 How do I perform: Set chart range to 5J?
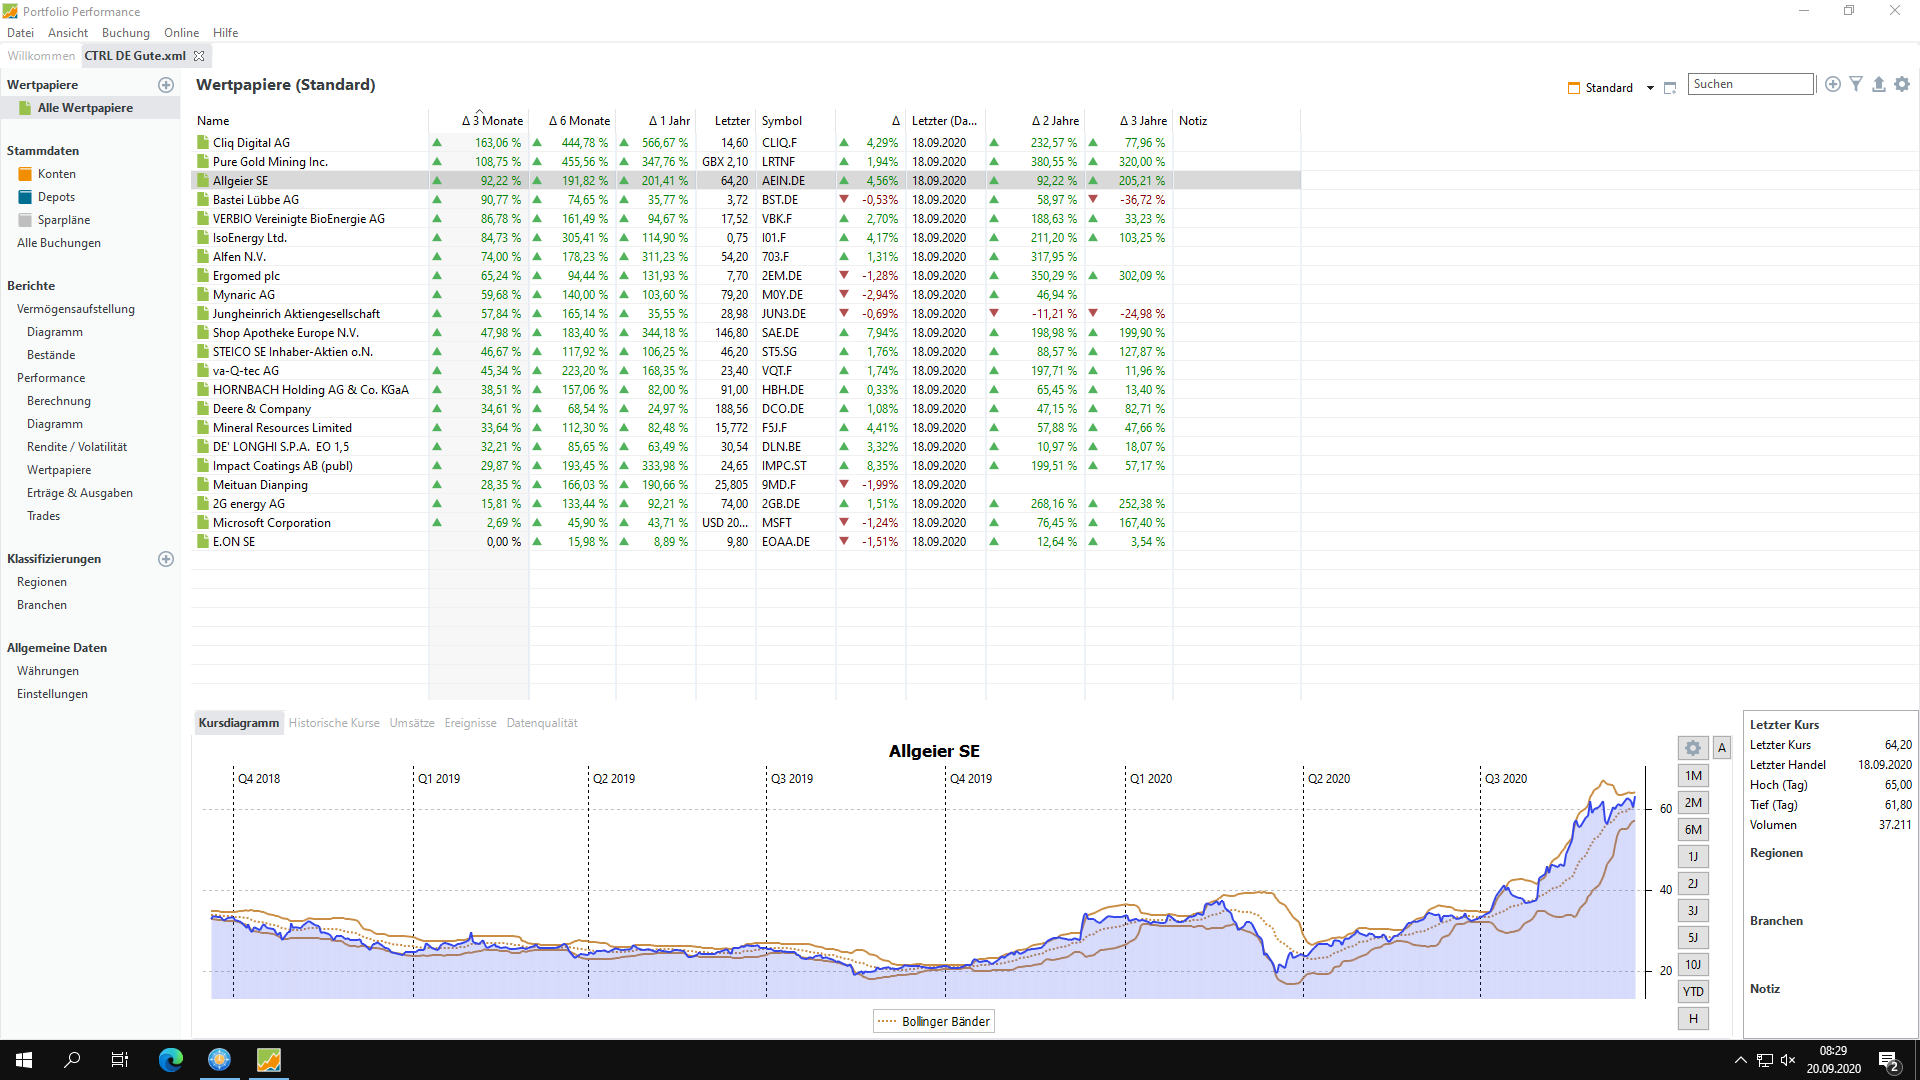pos(1693,938)
